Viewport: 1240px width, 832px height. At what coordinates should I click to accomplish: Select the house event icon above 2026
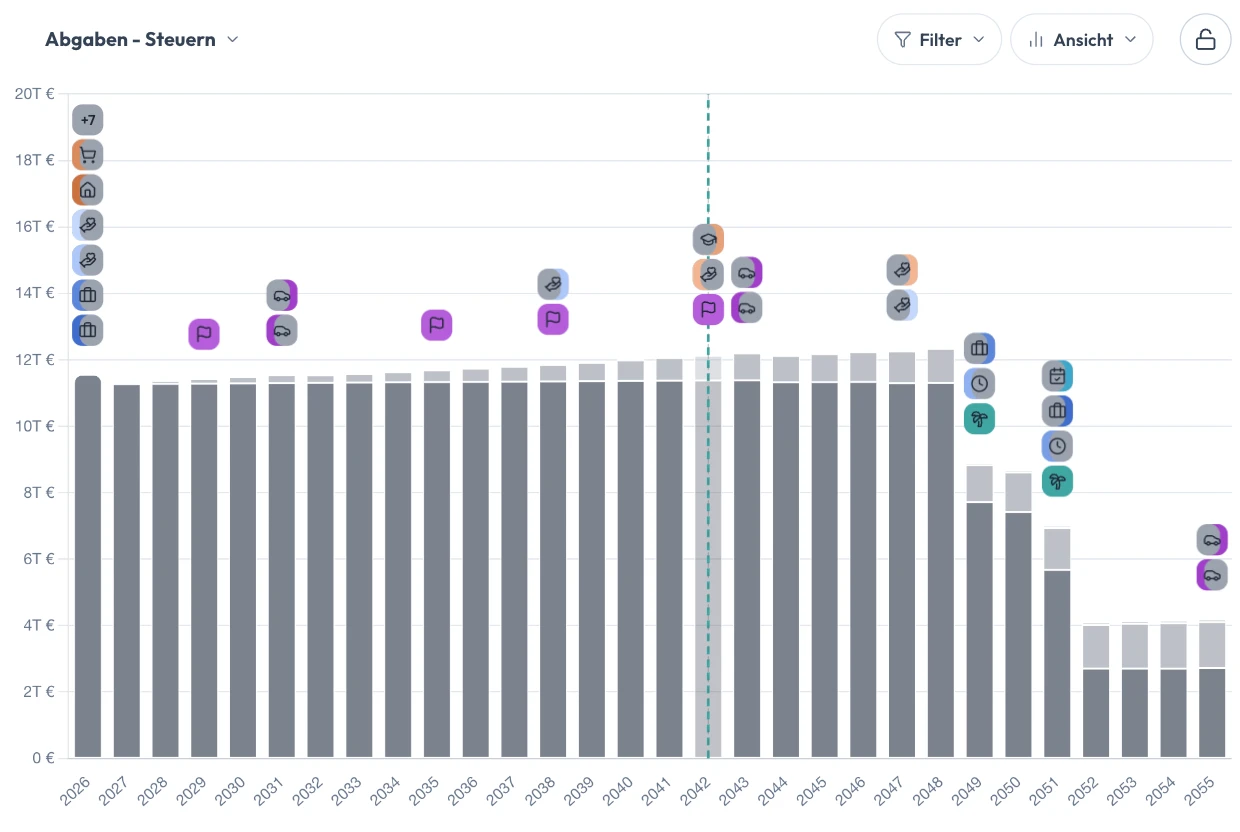click(x=88, y=190)
